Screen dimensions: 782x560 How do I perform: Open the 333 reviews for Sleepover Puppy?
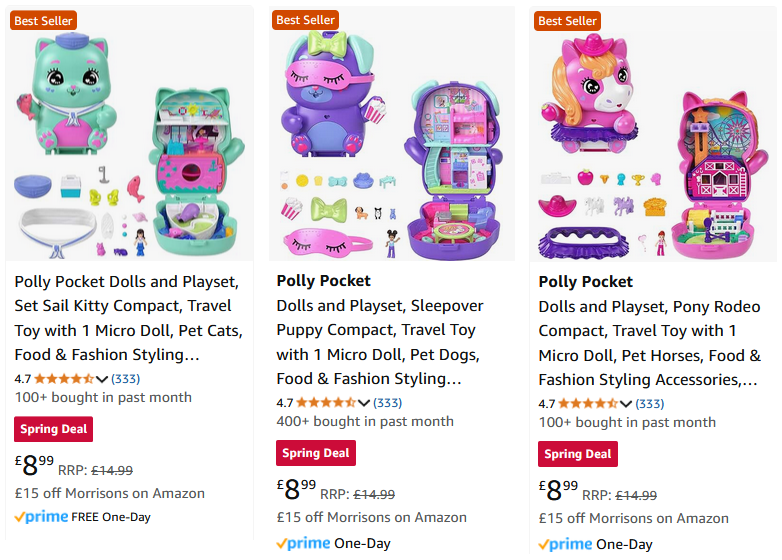coord(387,403)
